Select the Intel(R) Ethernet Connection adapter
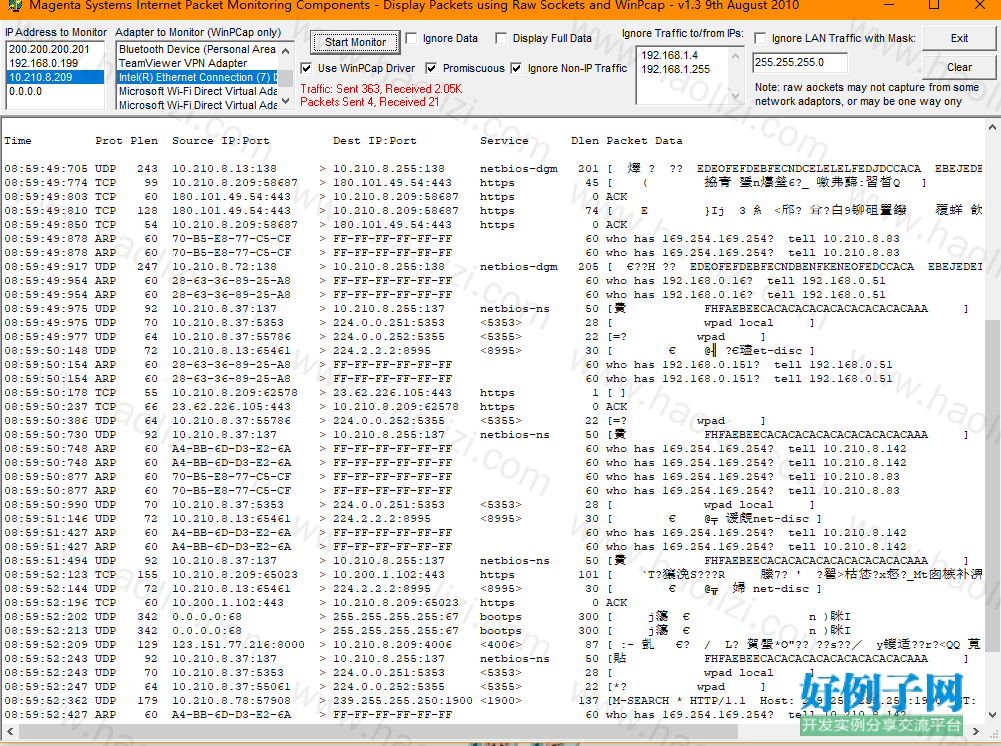The image size is (1001, 746). tap(197, 77)
